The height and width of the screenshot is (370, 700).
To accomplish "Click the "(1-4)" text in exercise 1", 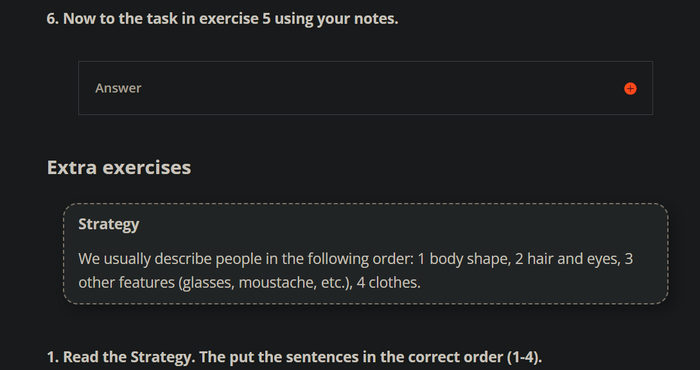I will tap(524, 357).
